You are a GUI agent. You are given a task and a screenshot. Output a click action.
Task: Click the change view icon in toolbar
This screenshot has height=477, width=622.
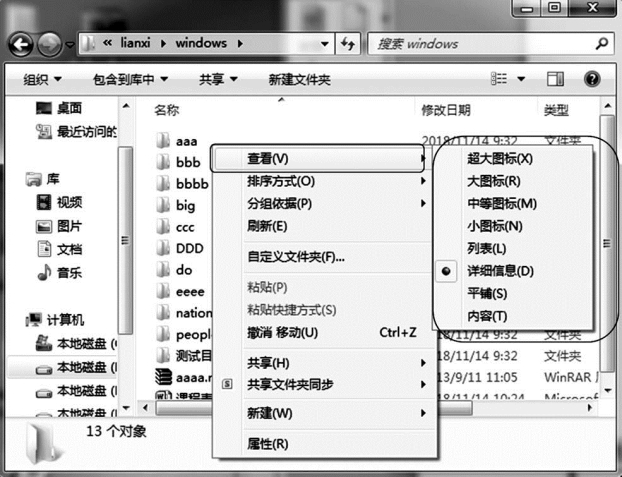point(499,79)
